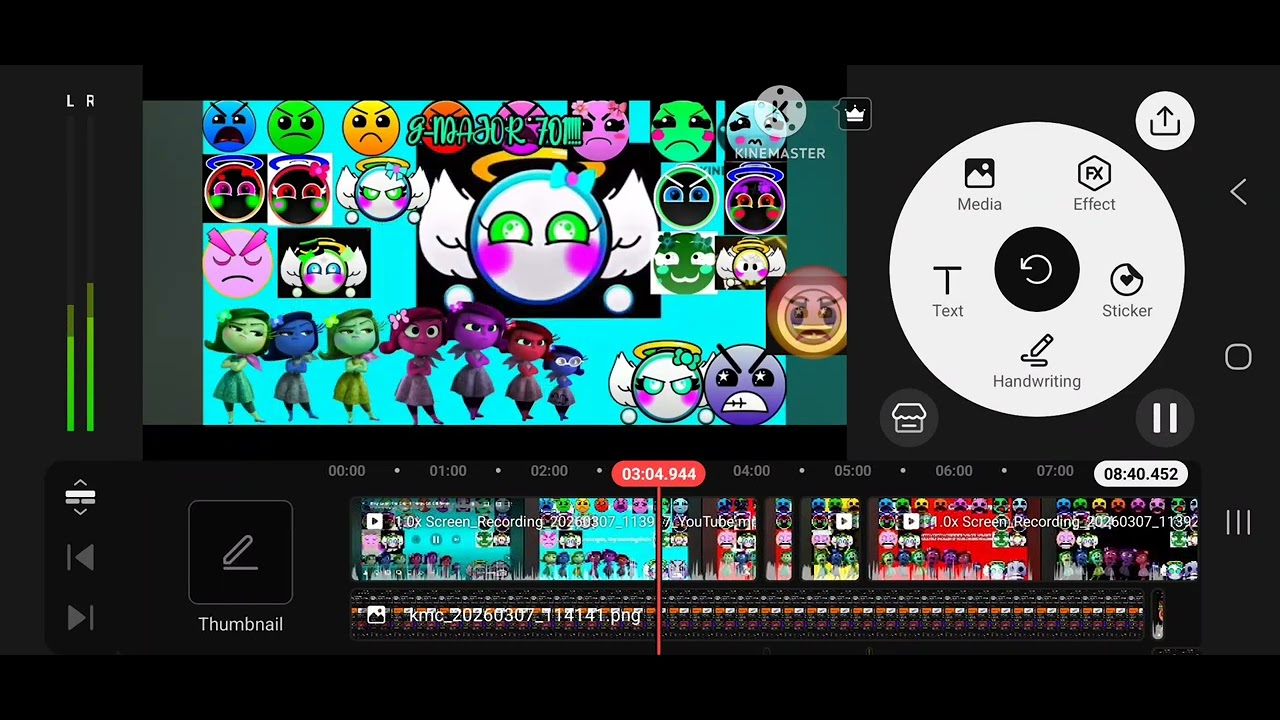Click the 07:00 ruler mark
The height and width of the screenshot is (720, 1280).
tap(1055, 471)
